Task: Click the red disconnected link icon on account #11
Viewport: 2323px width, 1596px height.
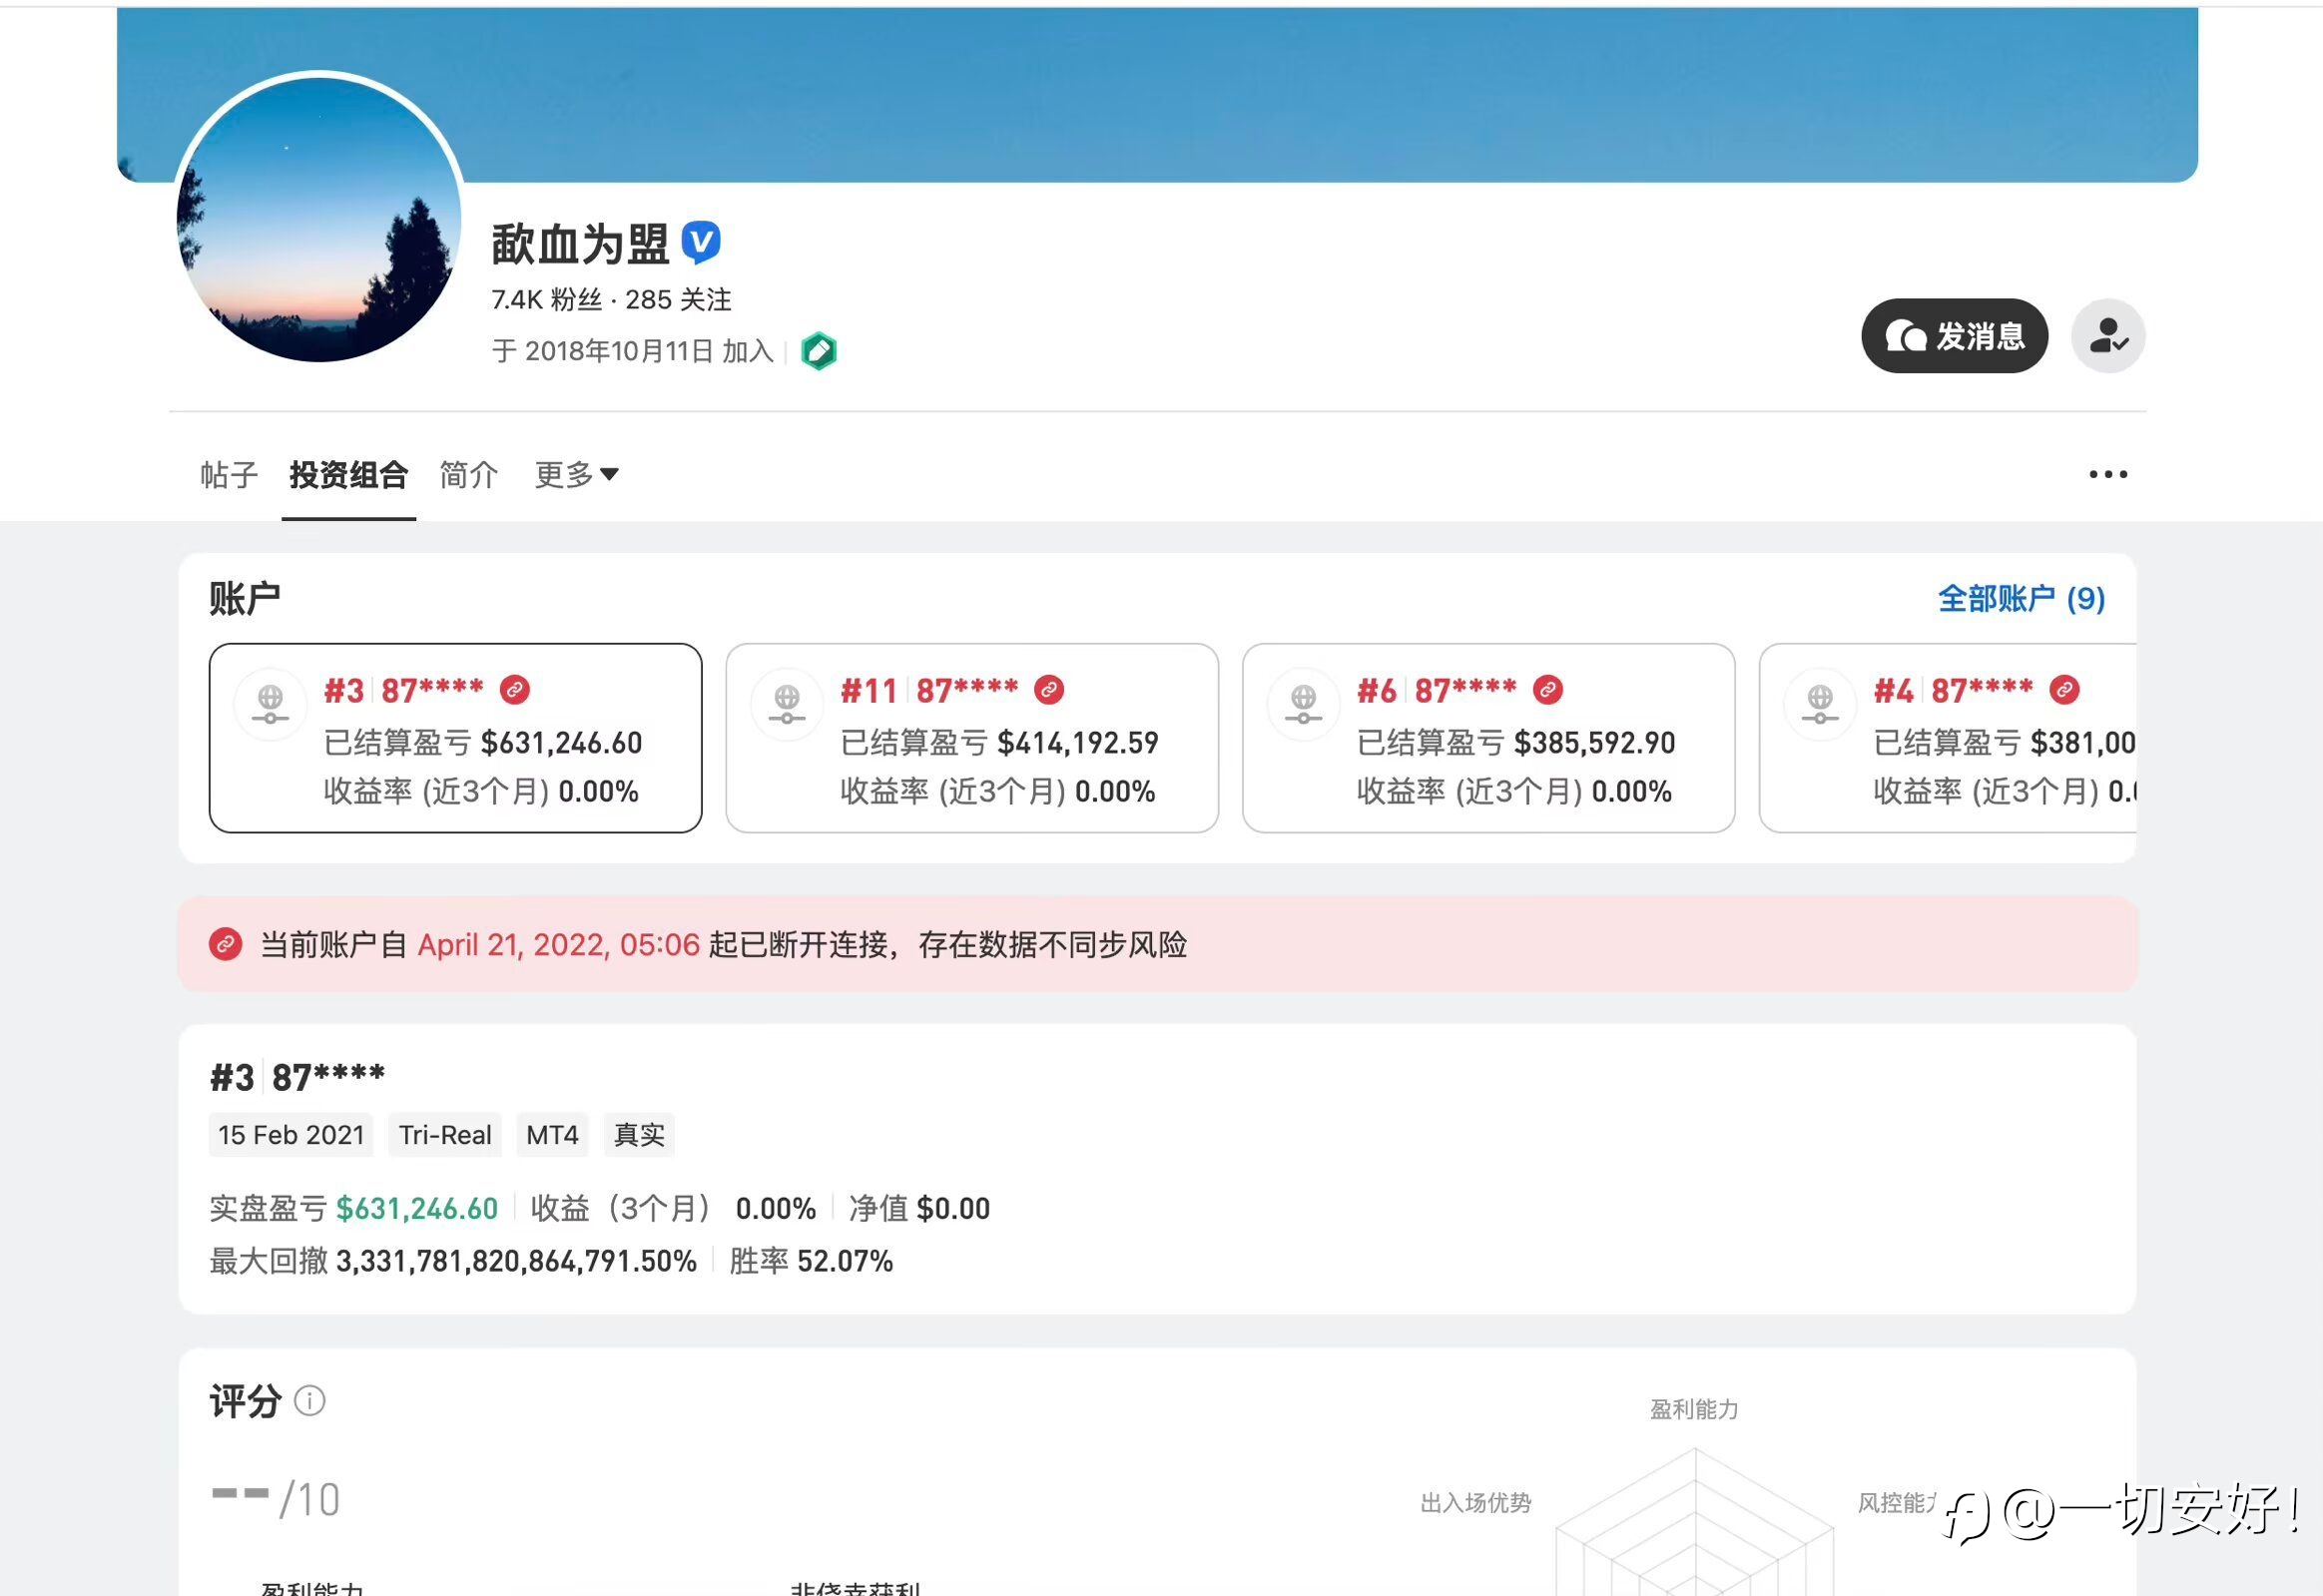Action: pyautogui.click(x=1049, y=690)
